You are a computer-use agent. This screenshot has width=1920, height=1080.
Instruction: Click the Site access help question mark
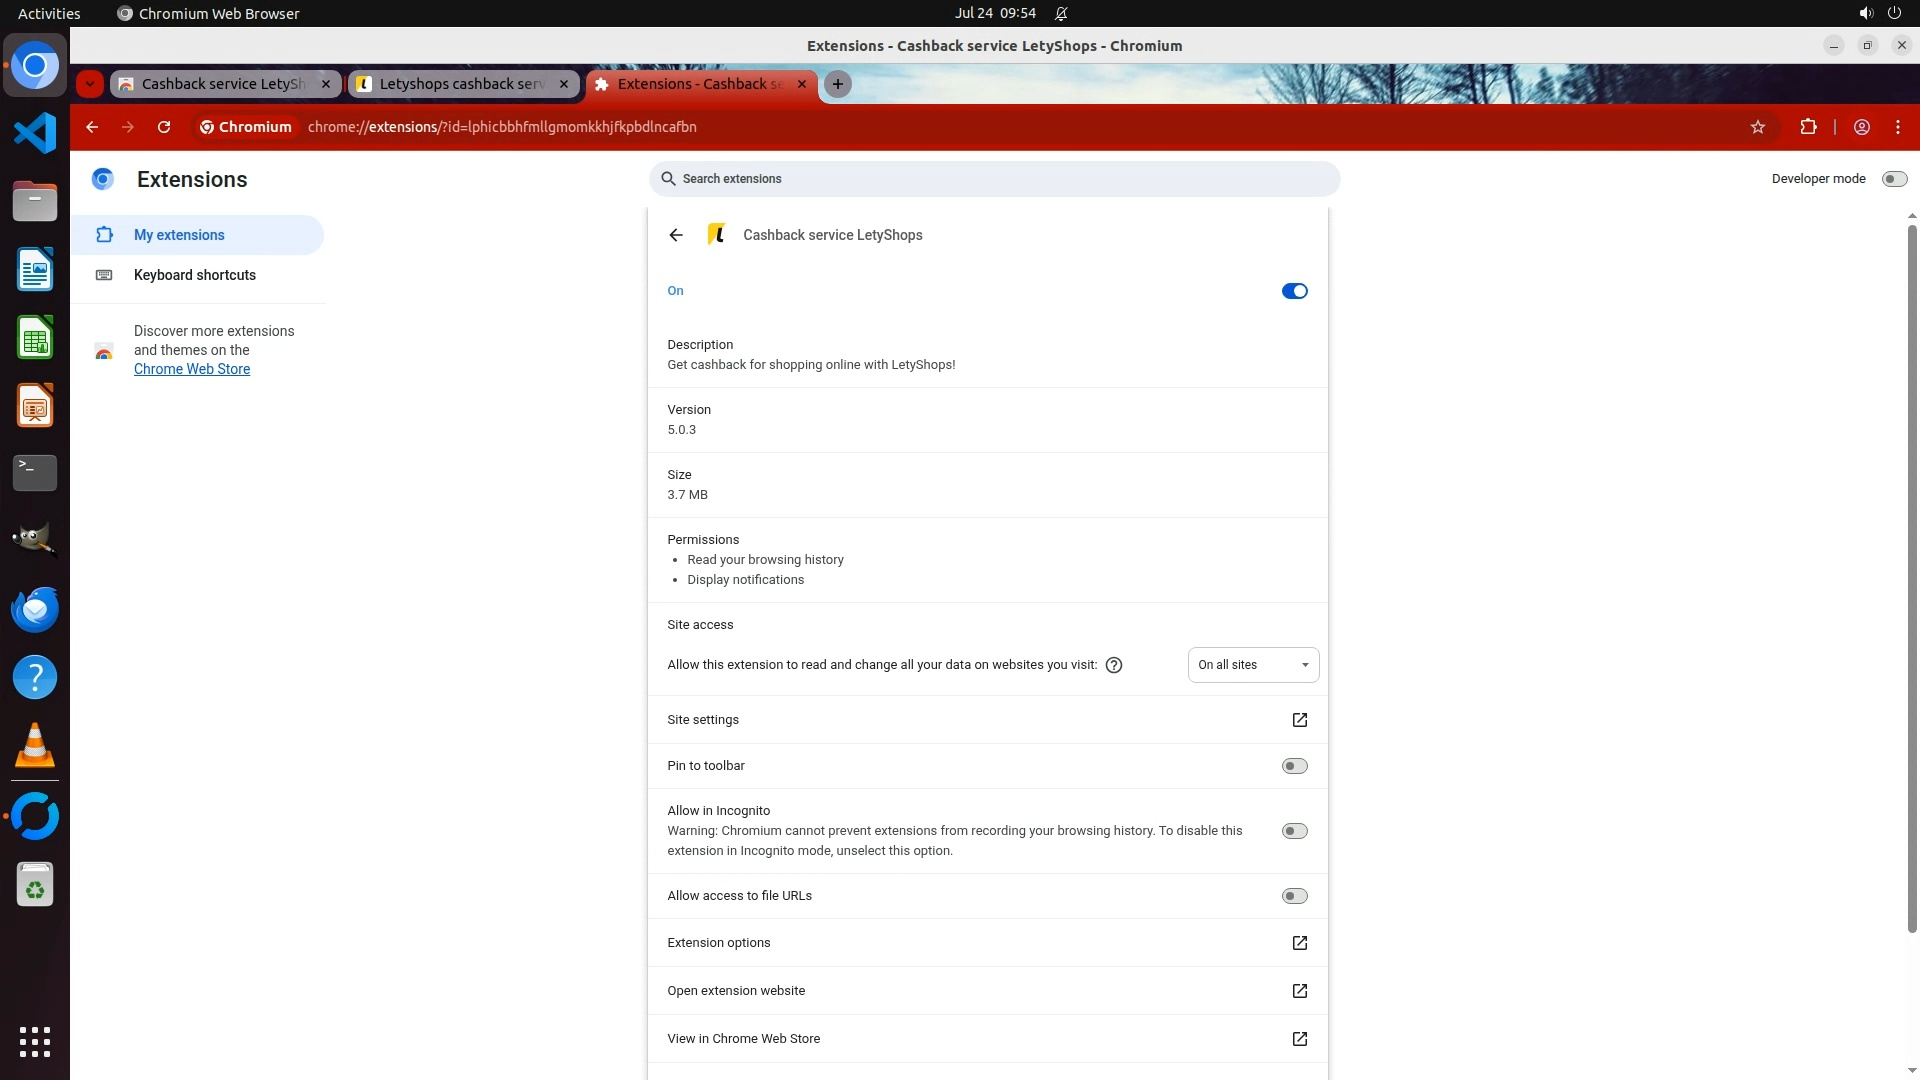(x=1114, y=665)
